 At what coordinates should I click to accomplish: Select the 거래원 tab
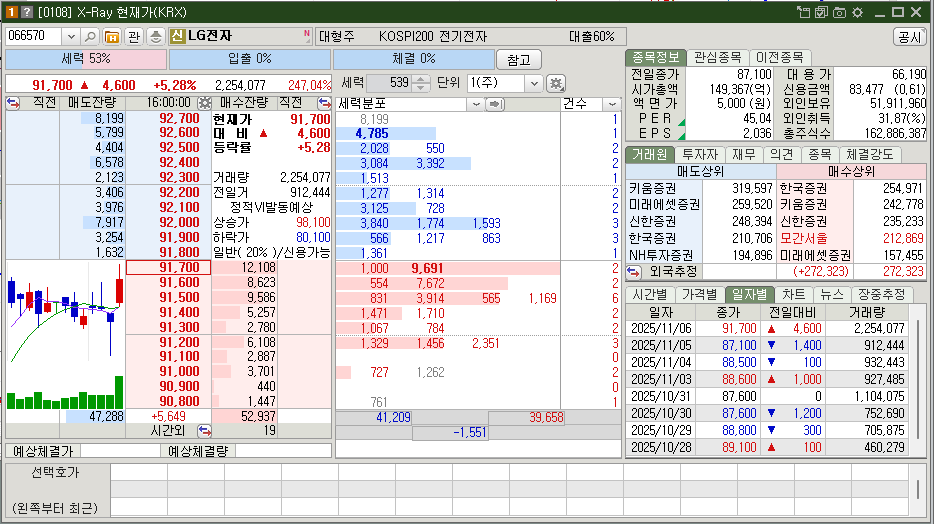coord(650,154)
